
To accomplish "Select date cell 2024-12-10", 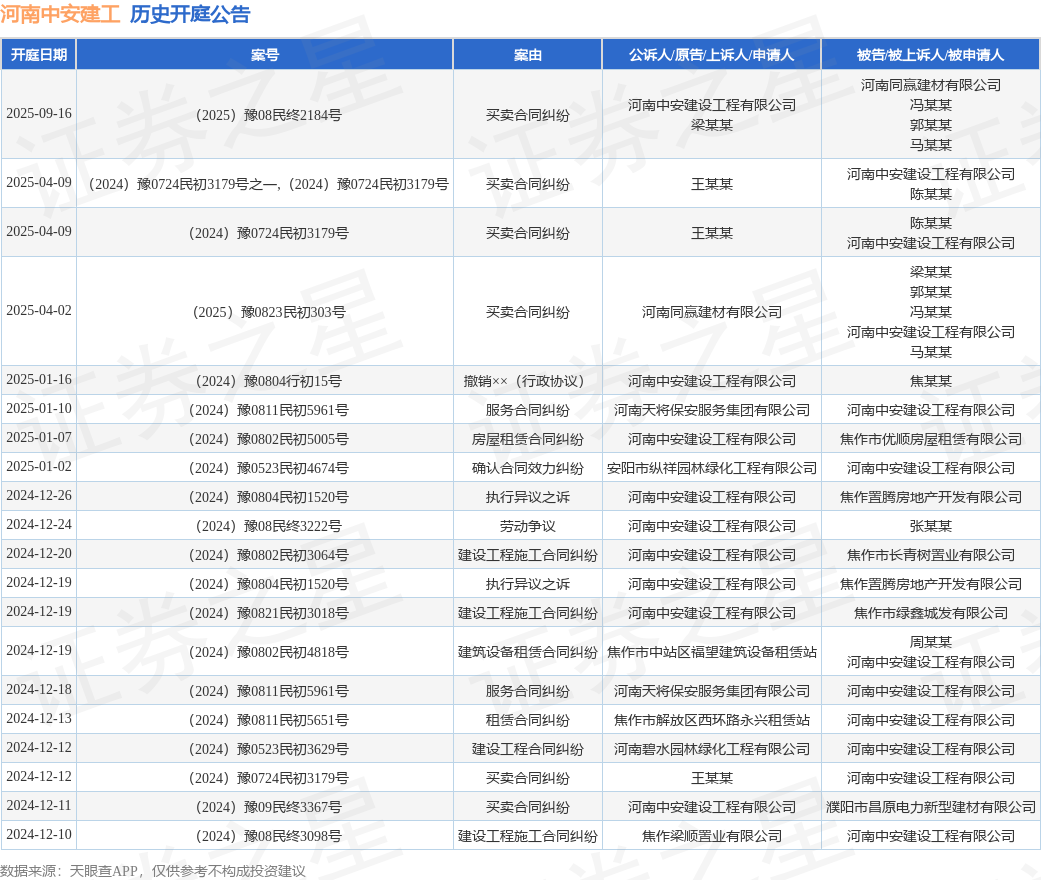I will click(39, 834).
